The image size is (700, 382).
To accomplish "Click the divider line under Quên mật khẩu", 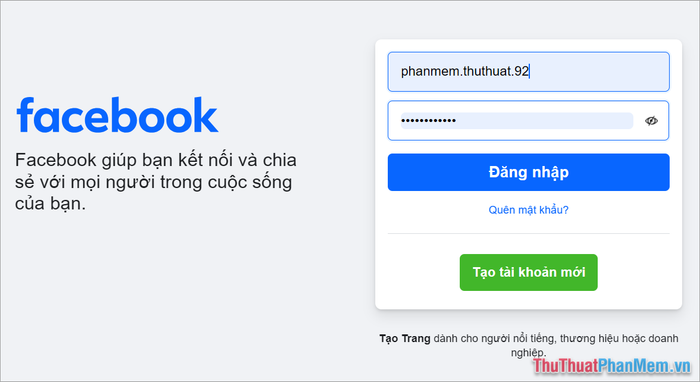I will point(529,233).
